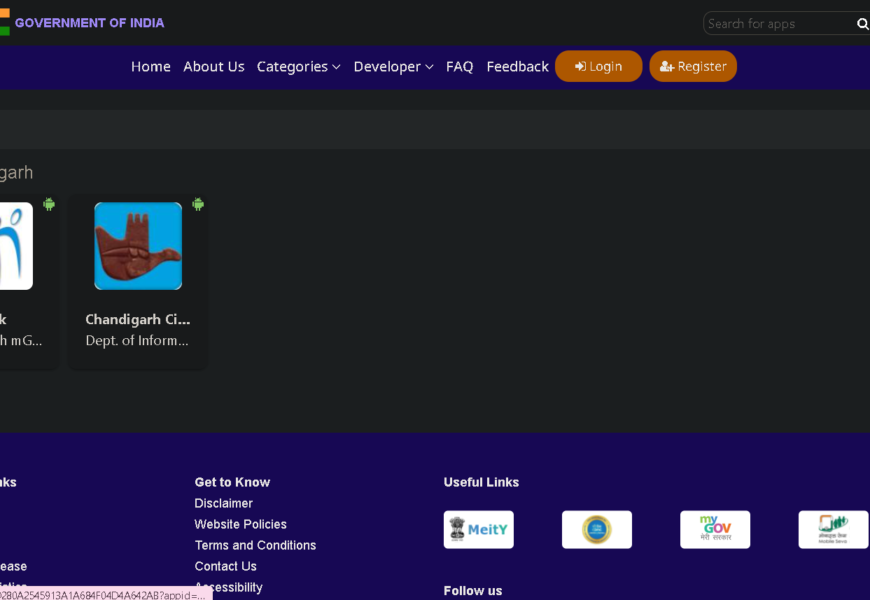This screenshot has height=600, width=870.
Task: Click the search magnifier icon
Action: [862, 24]
